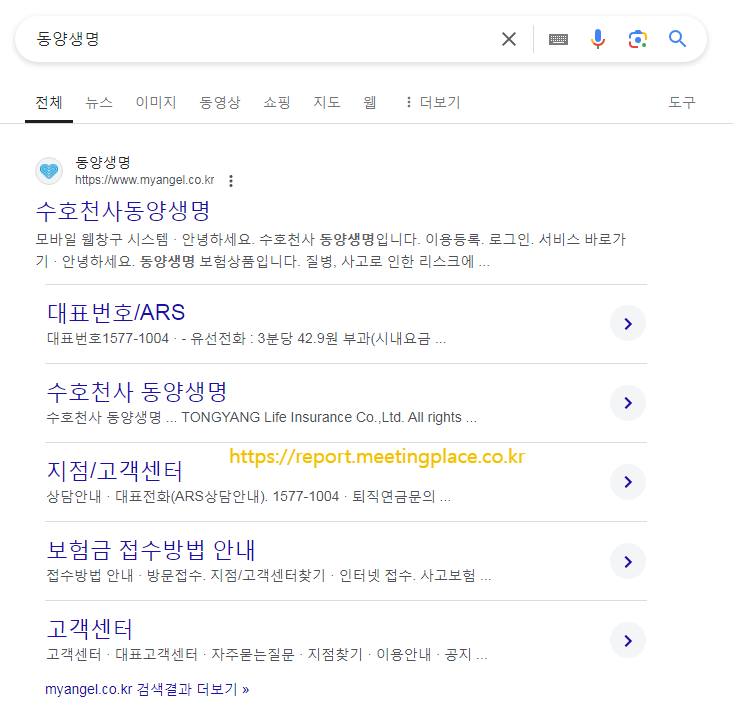Expand the chevron for 수호천사 동양생명 sitelink

(x=628, y=403)
